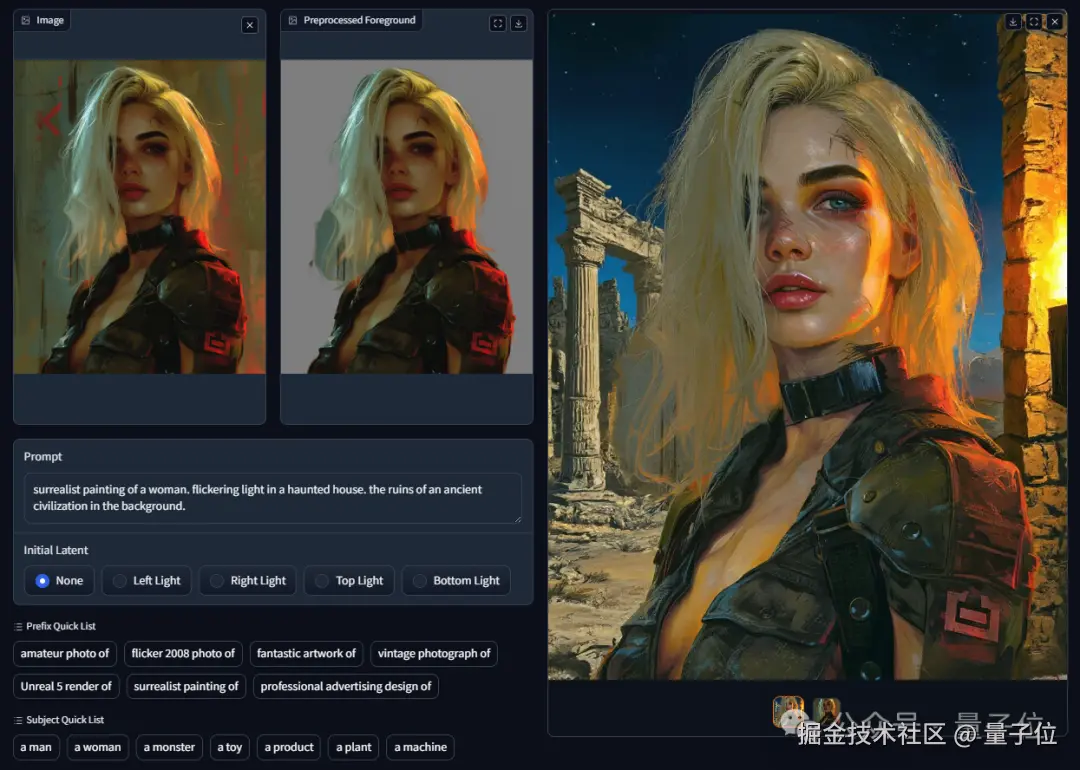This screenshot has width=1080, height=770.
Task: Close the generated output preview
Action: click(x=1055, y=22)
